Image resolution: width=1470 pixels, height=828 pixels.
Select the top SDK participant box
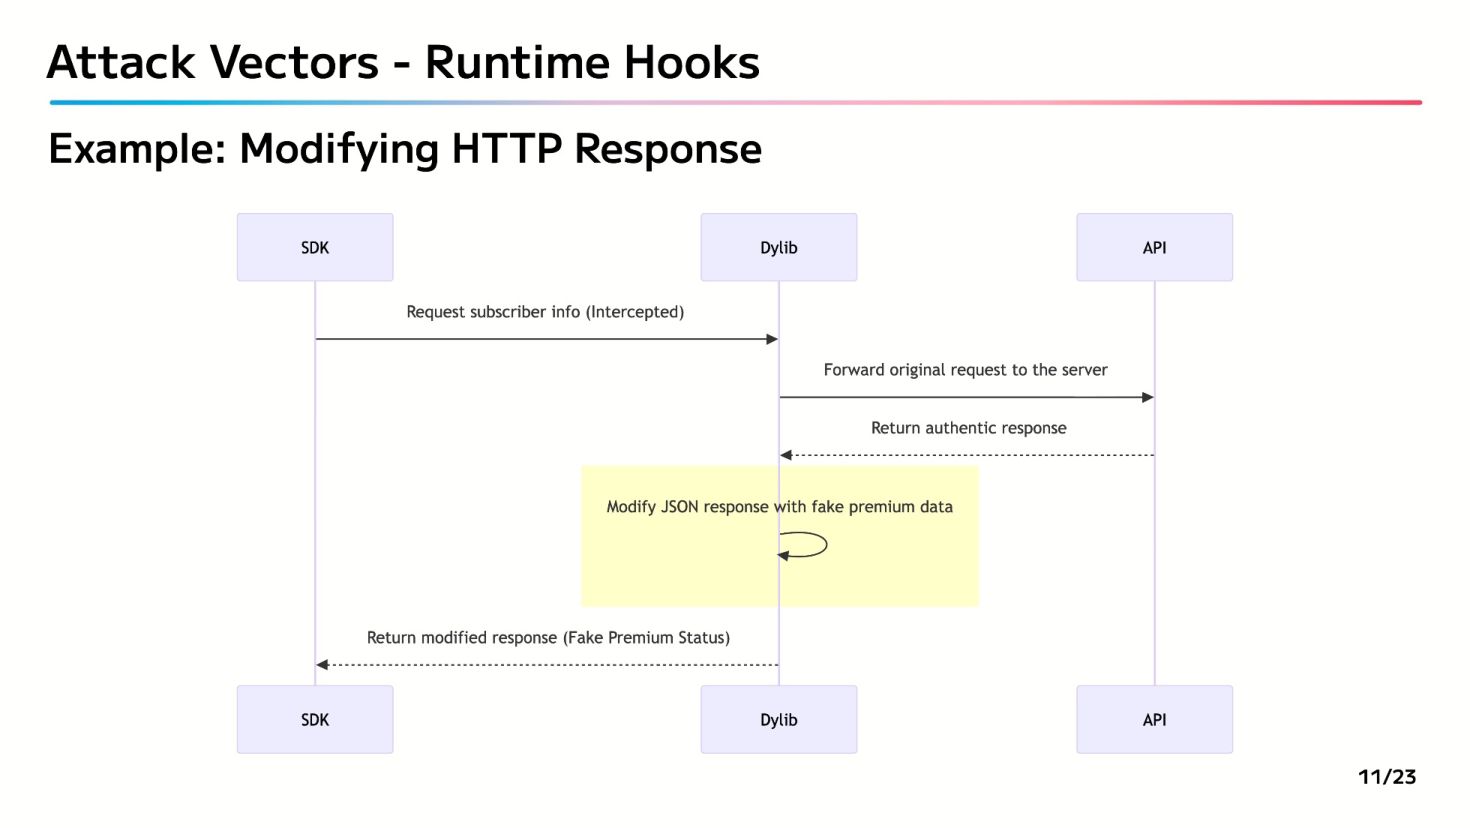[x=315, y=247]
